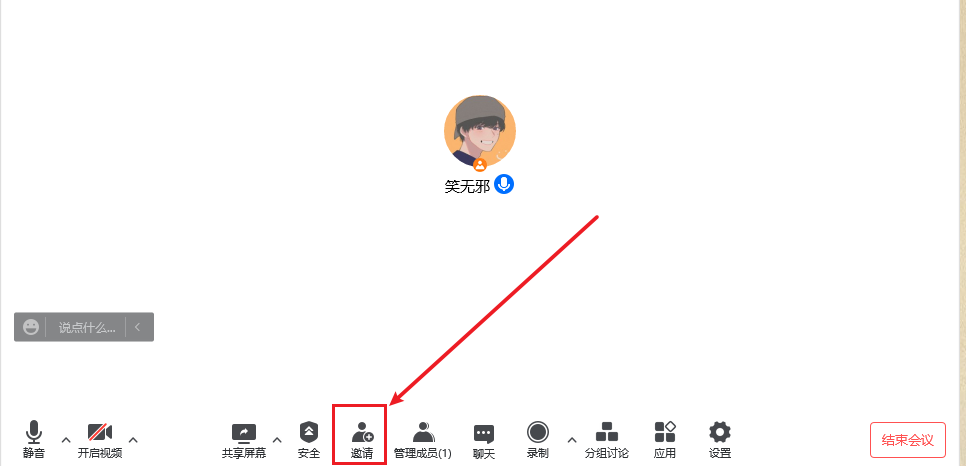Open the 邀请 invite icon
966x466 pixels.
click(362, 439)
